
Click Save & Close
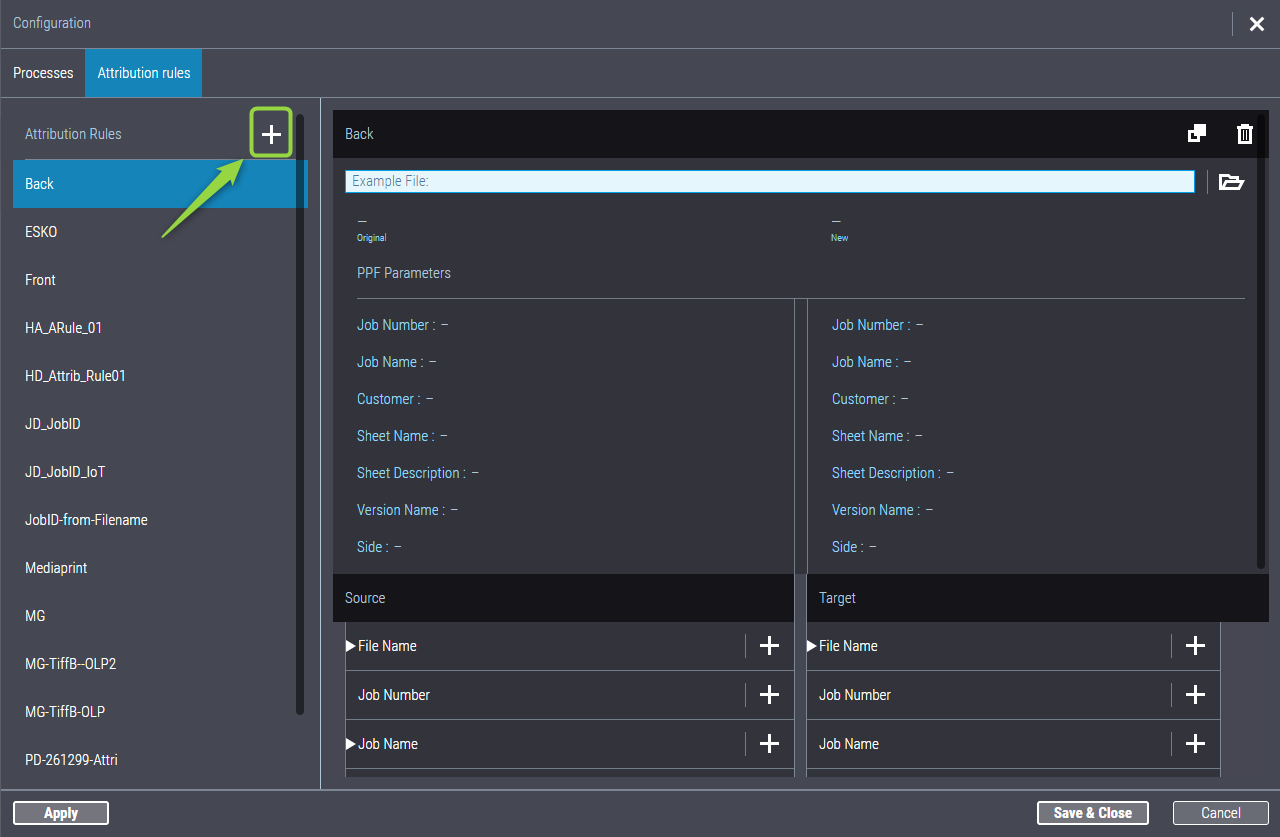[x=1092, y=813]
